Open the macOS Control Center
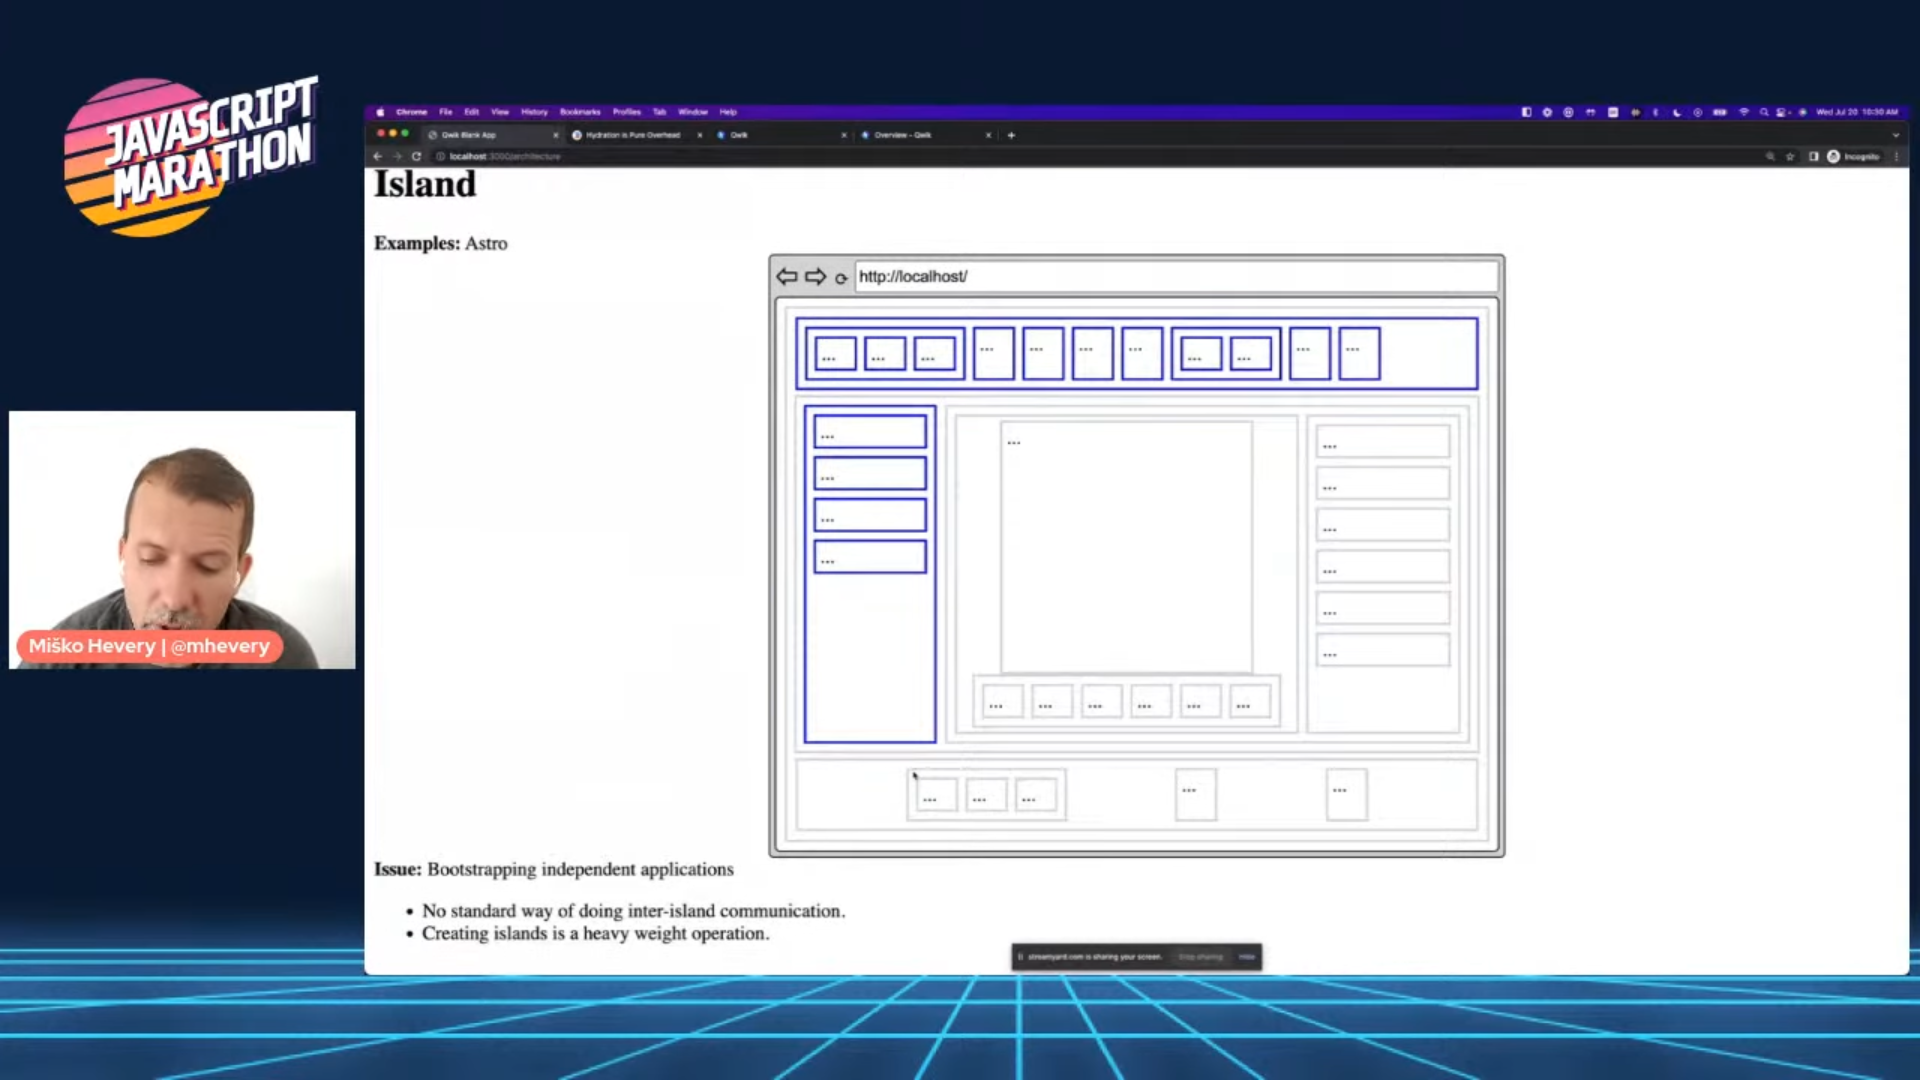 click(x=1782, y=112)
